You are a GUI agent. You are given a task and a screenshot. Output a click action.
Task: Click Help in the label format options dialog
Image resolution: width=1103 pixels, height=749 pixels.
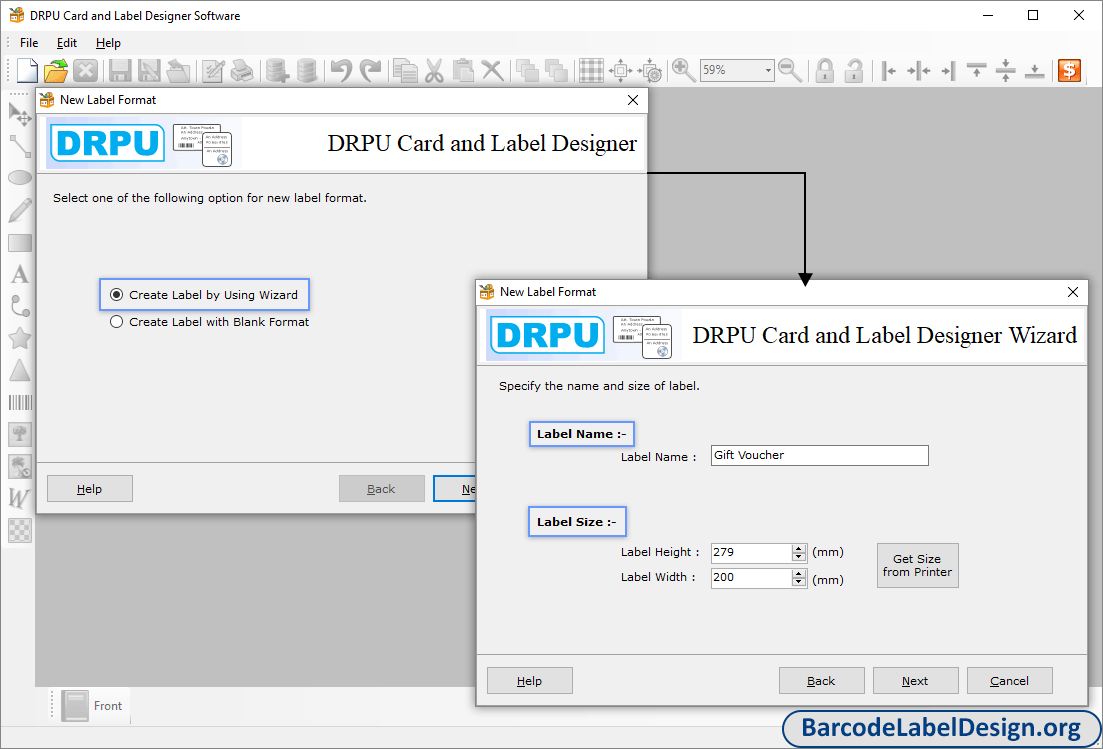point(89,489)
